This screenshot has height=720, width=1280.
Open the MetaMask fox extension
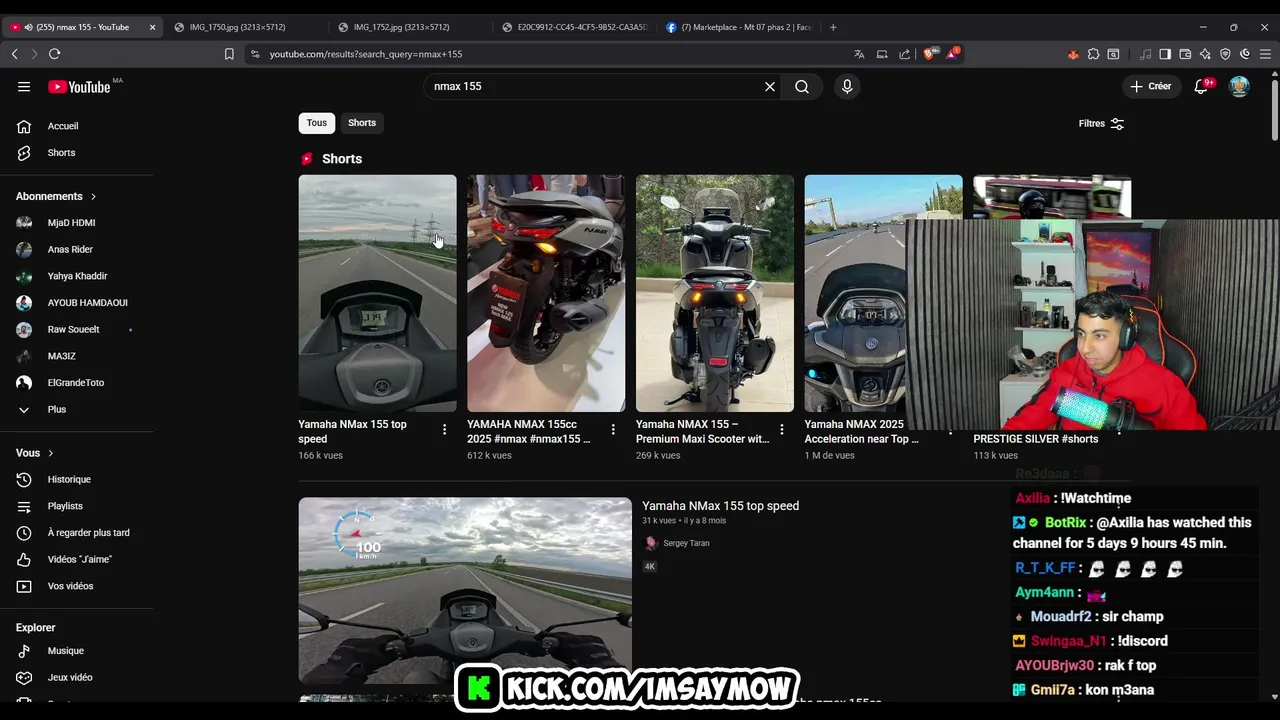[x=1073, y=54]
